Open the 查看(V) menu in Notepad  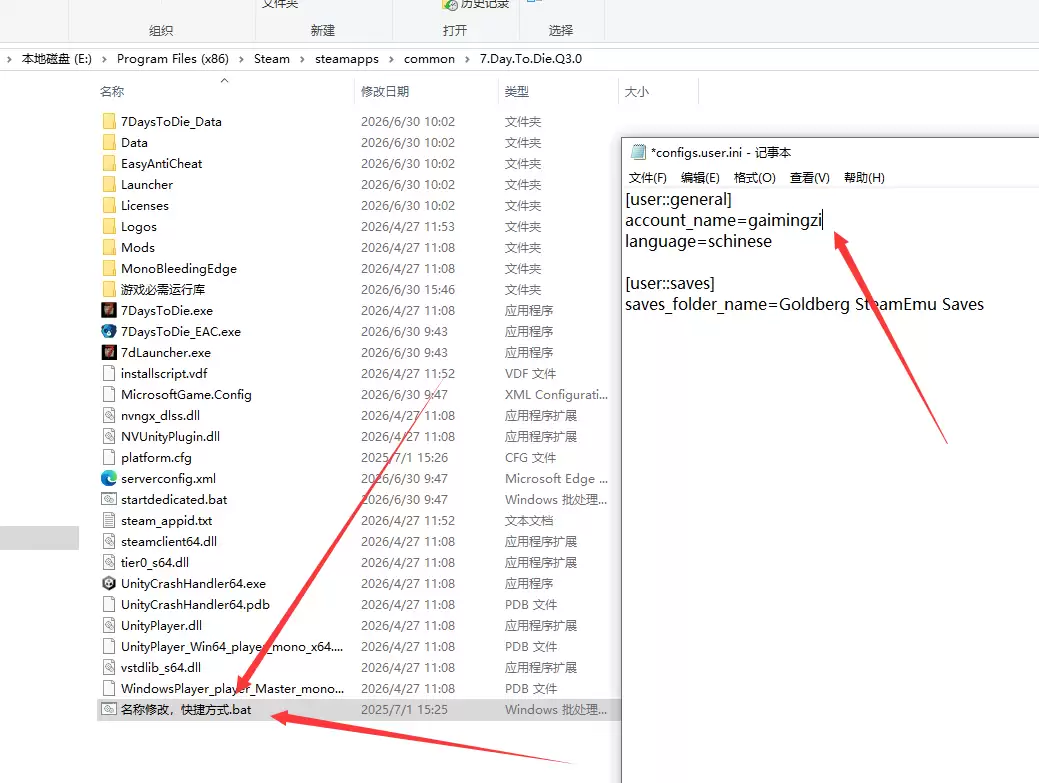click(810, 178)
